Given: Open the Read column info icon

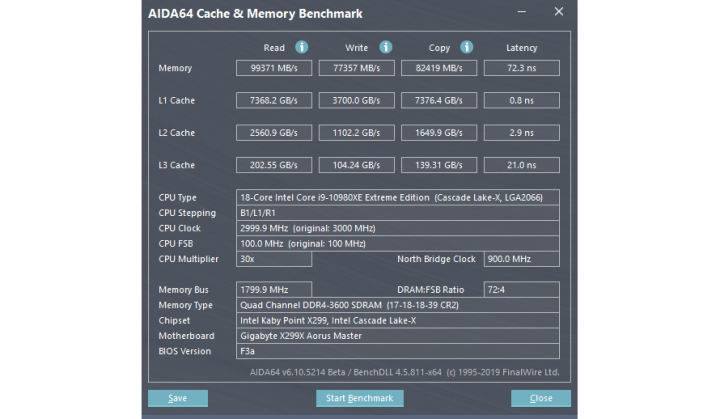Looking at the screenshot, I should [x=301, y=47].
